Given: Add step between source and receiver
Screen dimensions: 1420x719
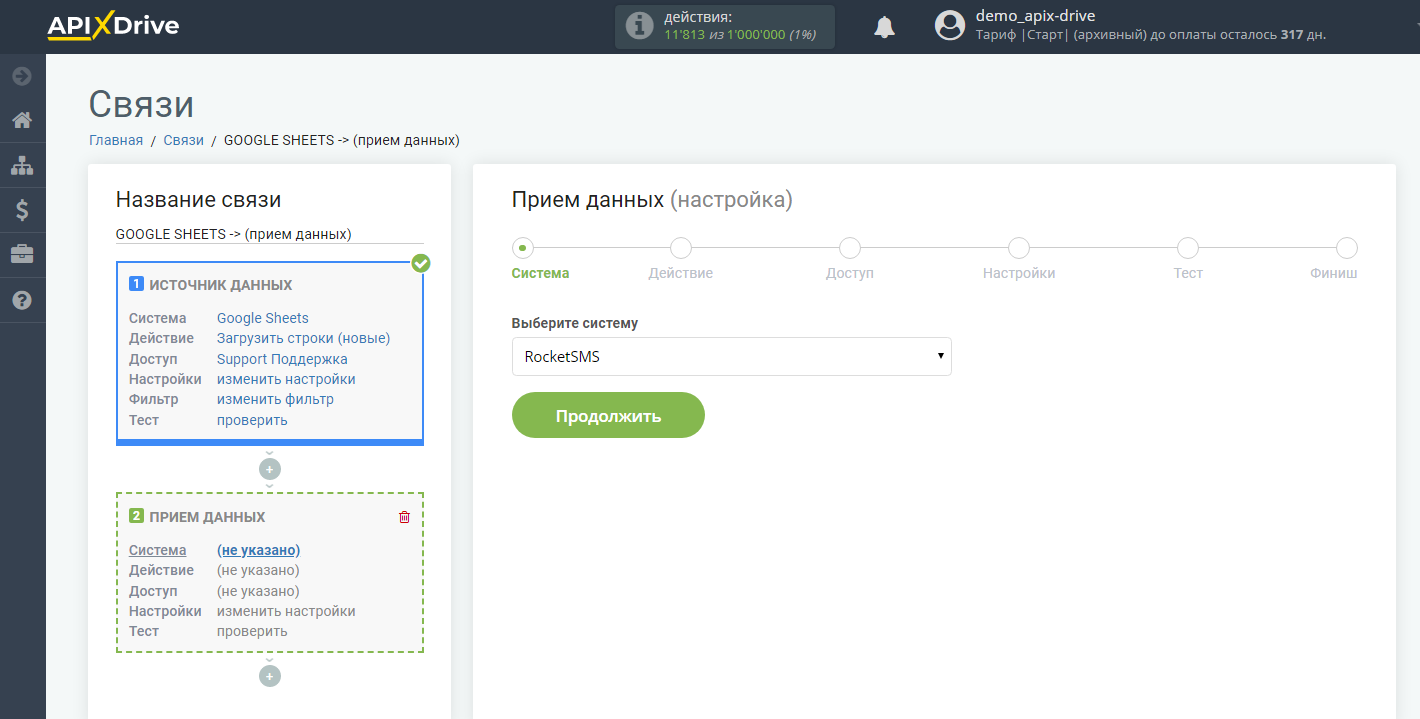Looking at the screenshot, I should tap(269, 469).
